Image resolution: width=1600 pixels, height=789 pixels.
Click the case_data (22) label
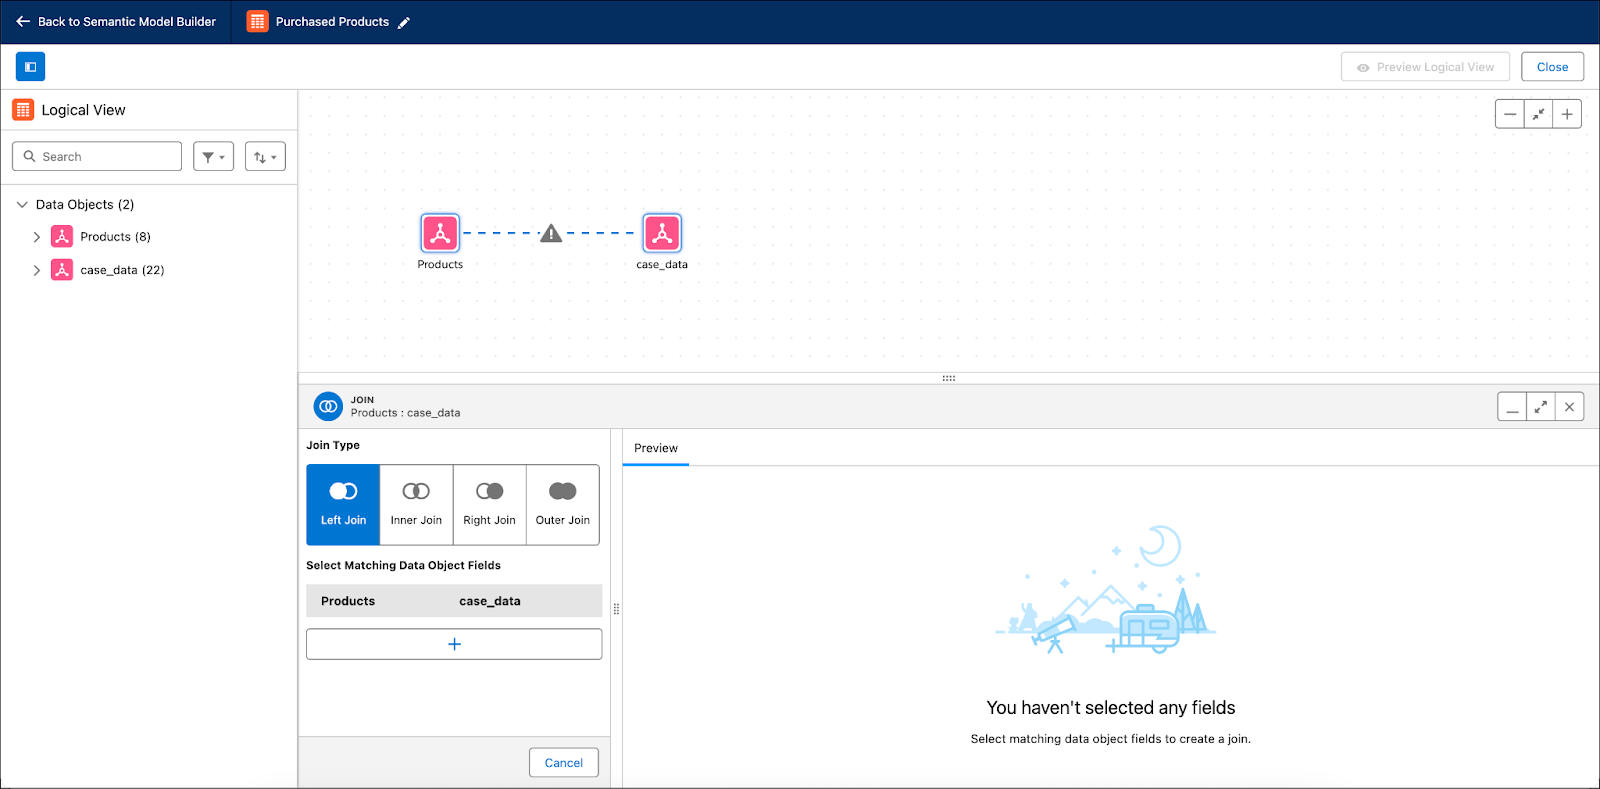[x=123, y=270]
